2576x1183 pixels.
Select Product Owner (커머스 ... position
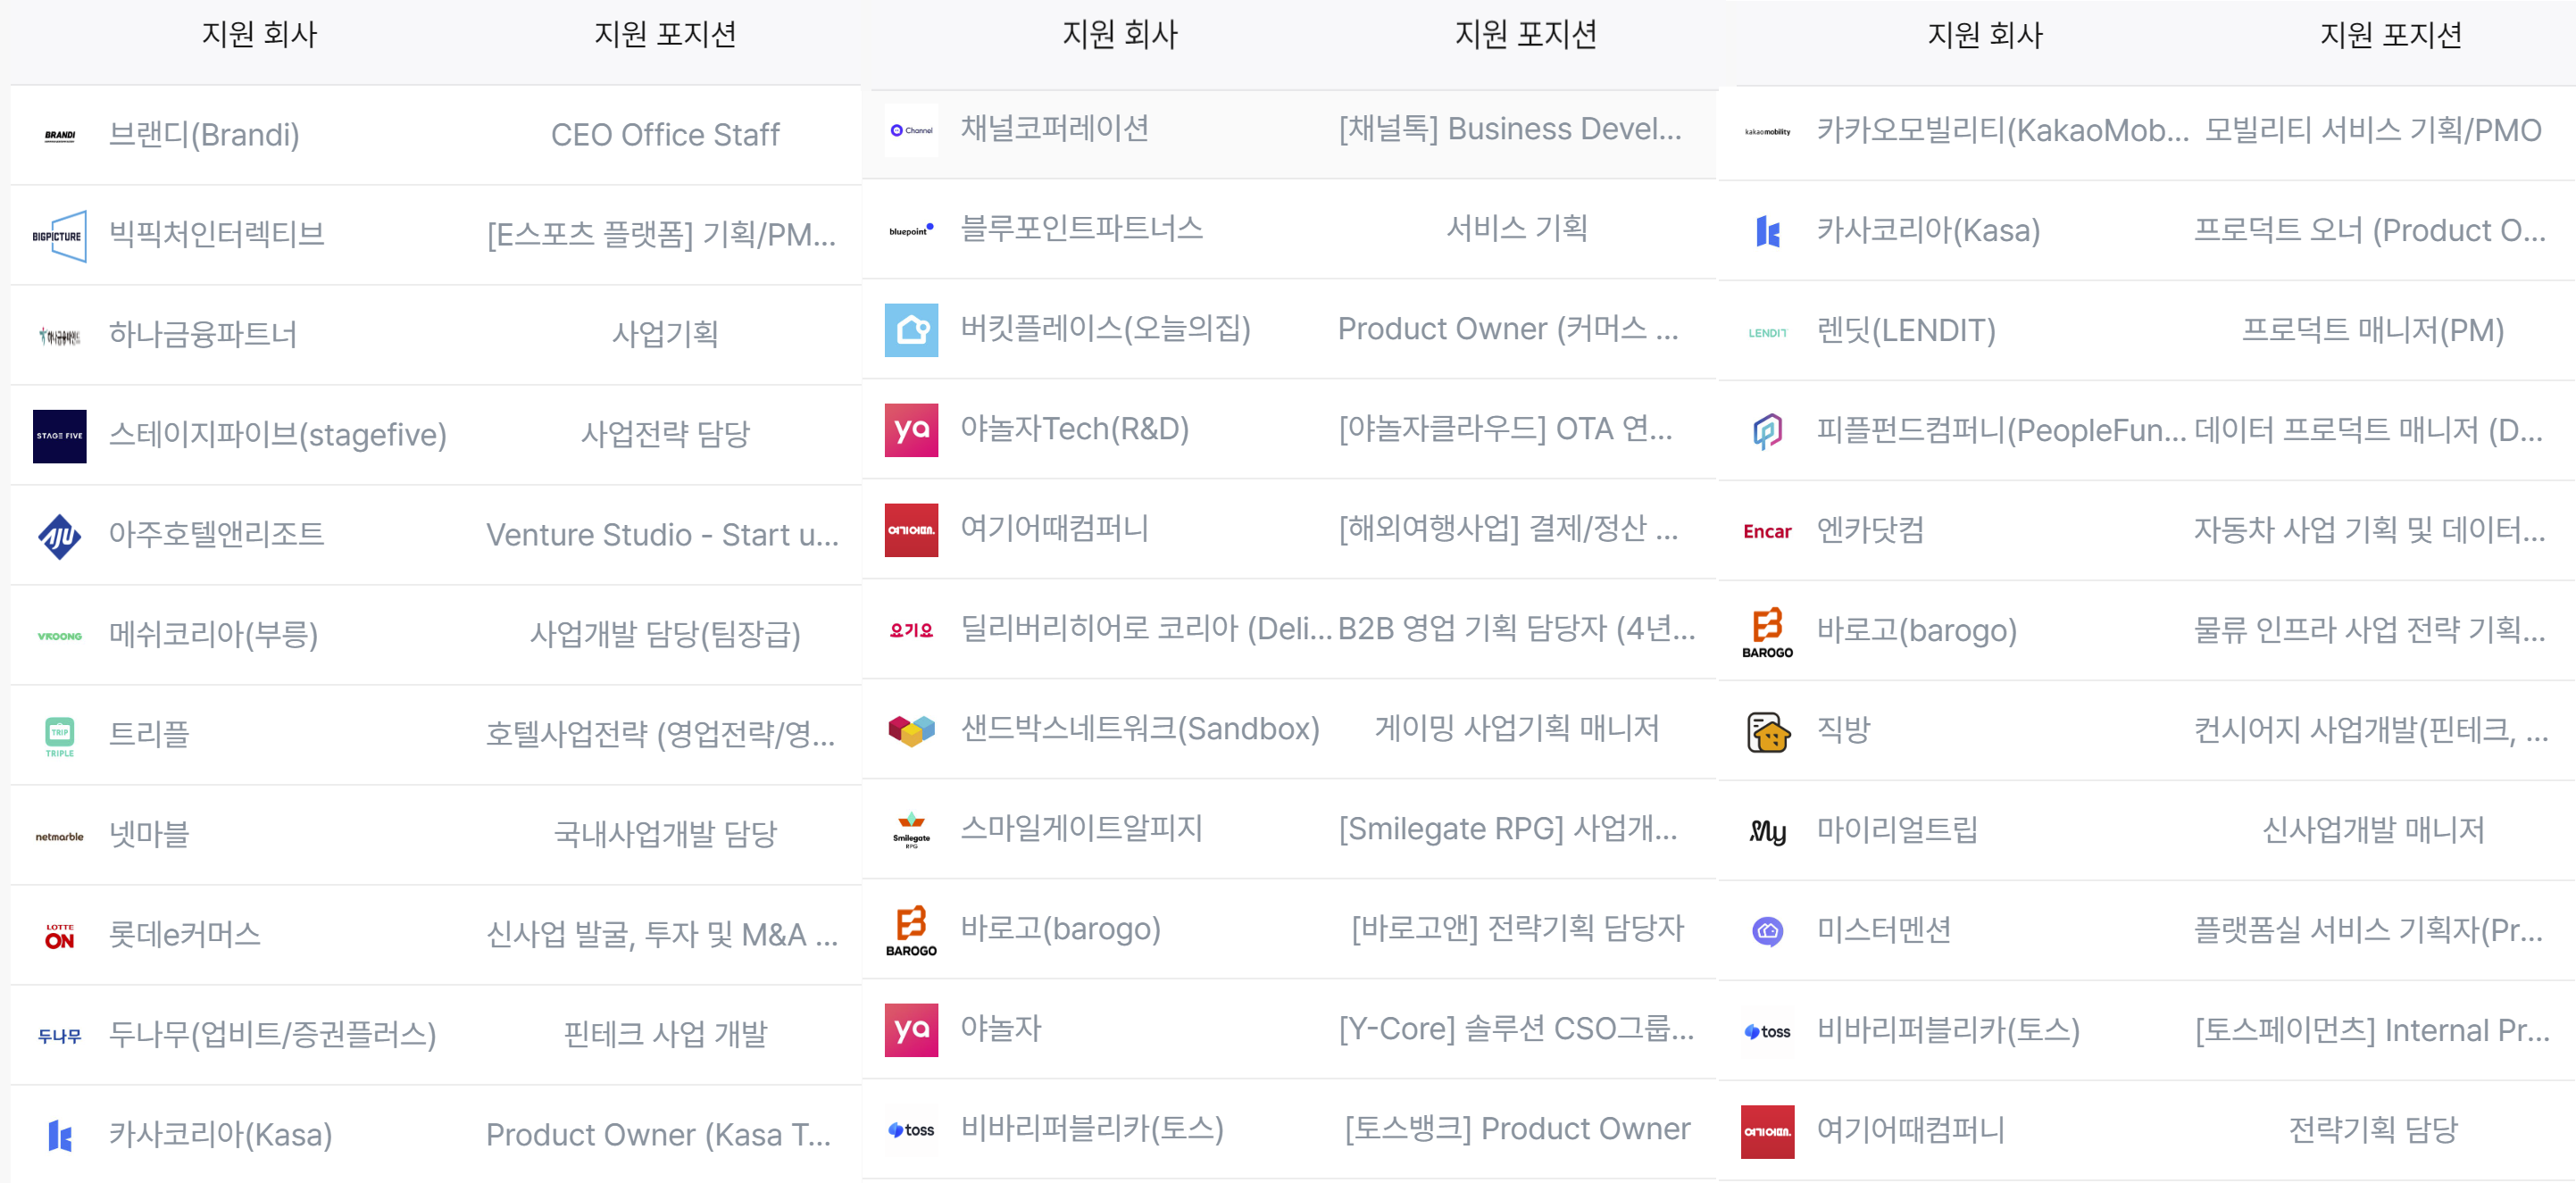(1508, 329)
